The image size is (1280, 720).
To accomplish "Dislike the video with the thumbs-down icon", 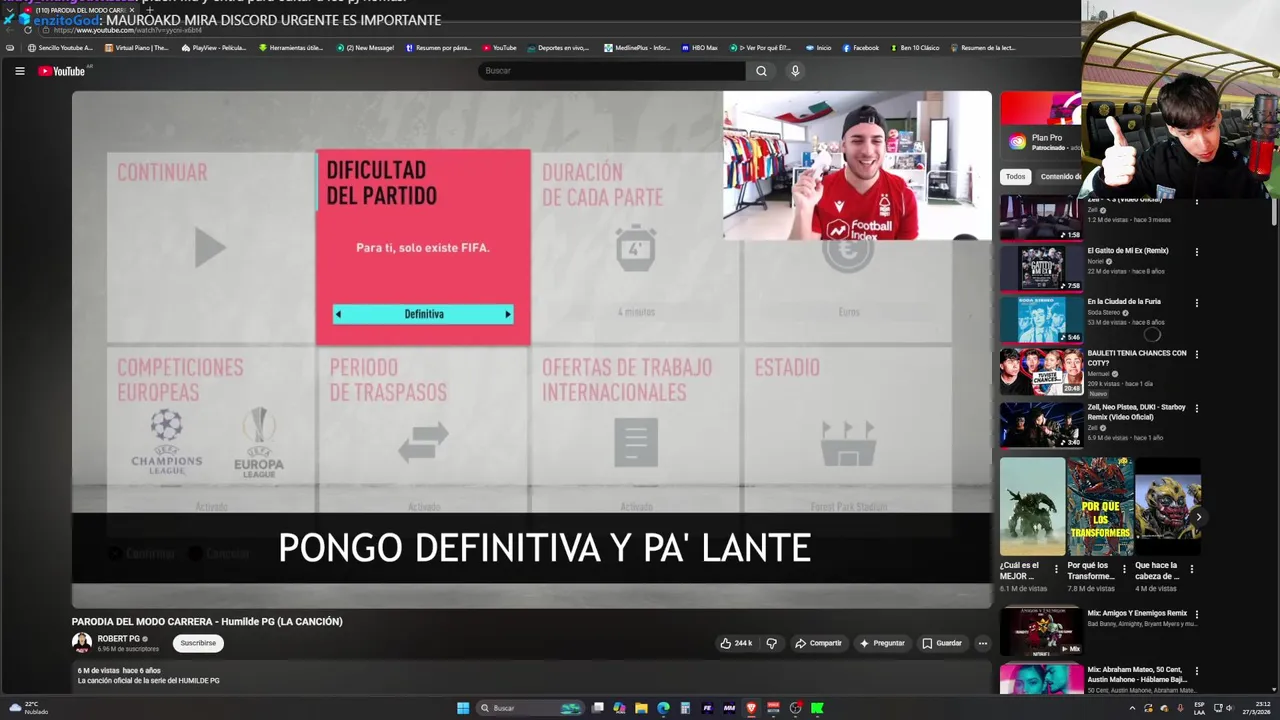I will [x=771, y=643].
